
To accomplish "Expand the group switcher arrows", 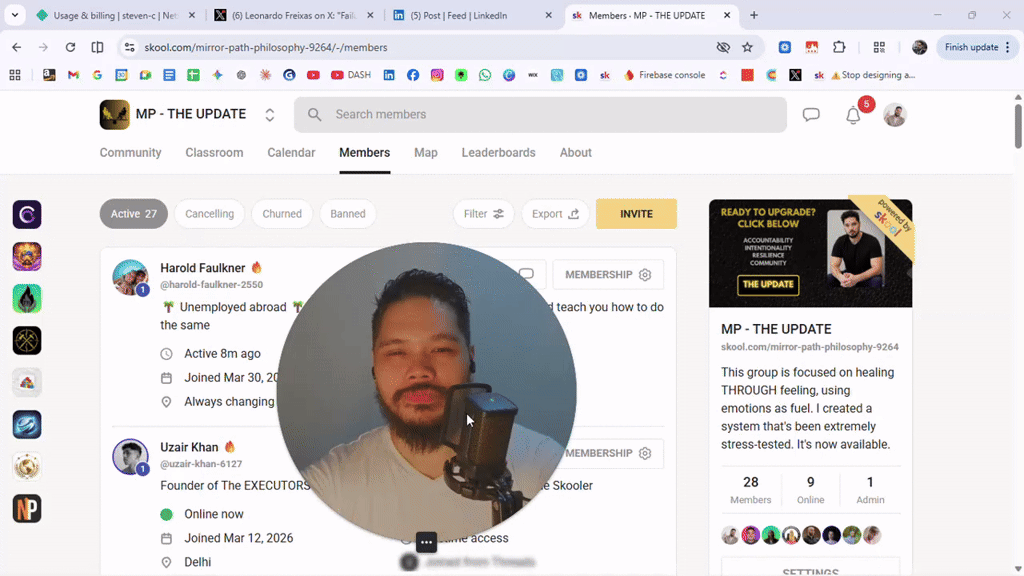I will coord(270,115).
